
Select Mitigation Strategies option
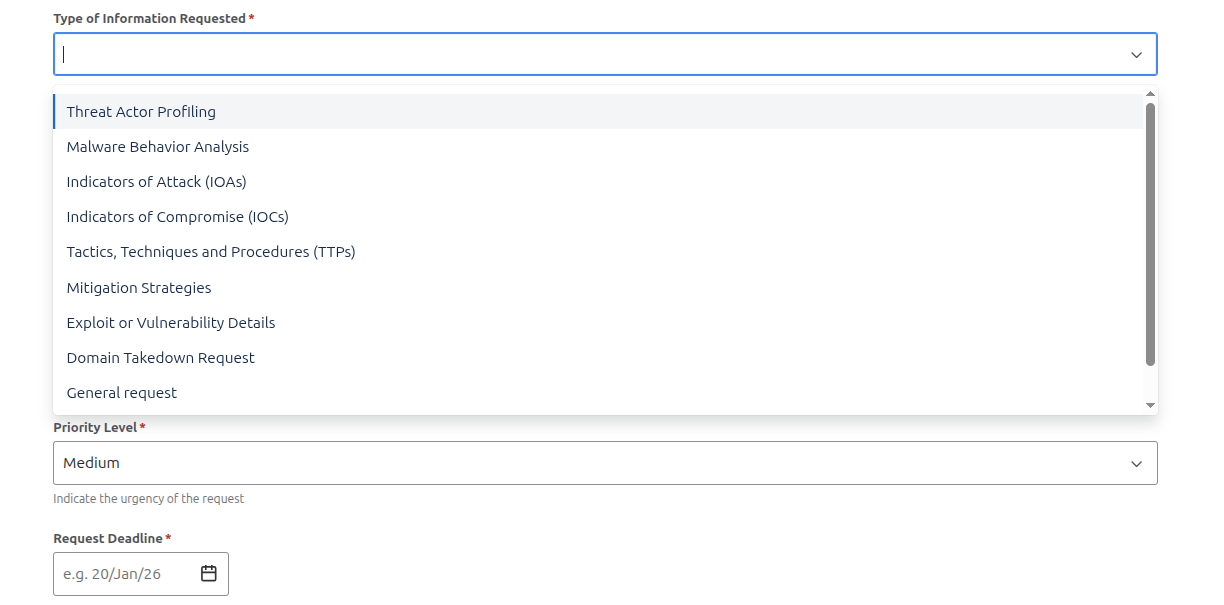tap(139, 288)
